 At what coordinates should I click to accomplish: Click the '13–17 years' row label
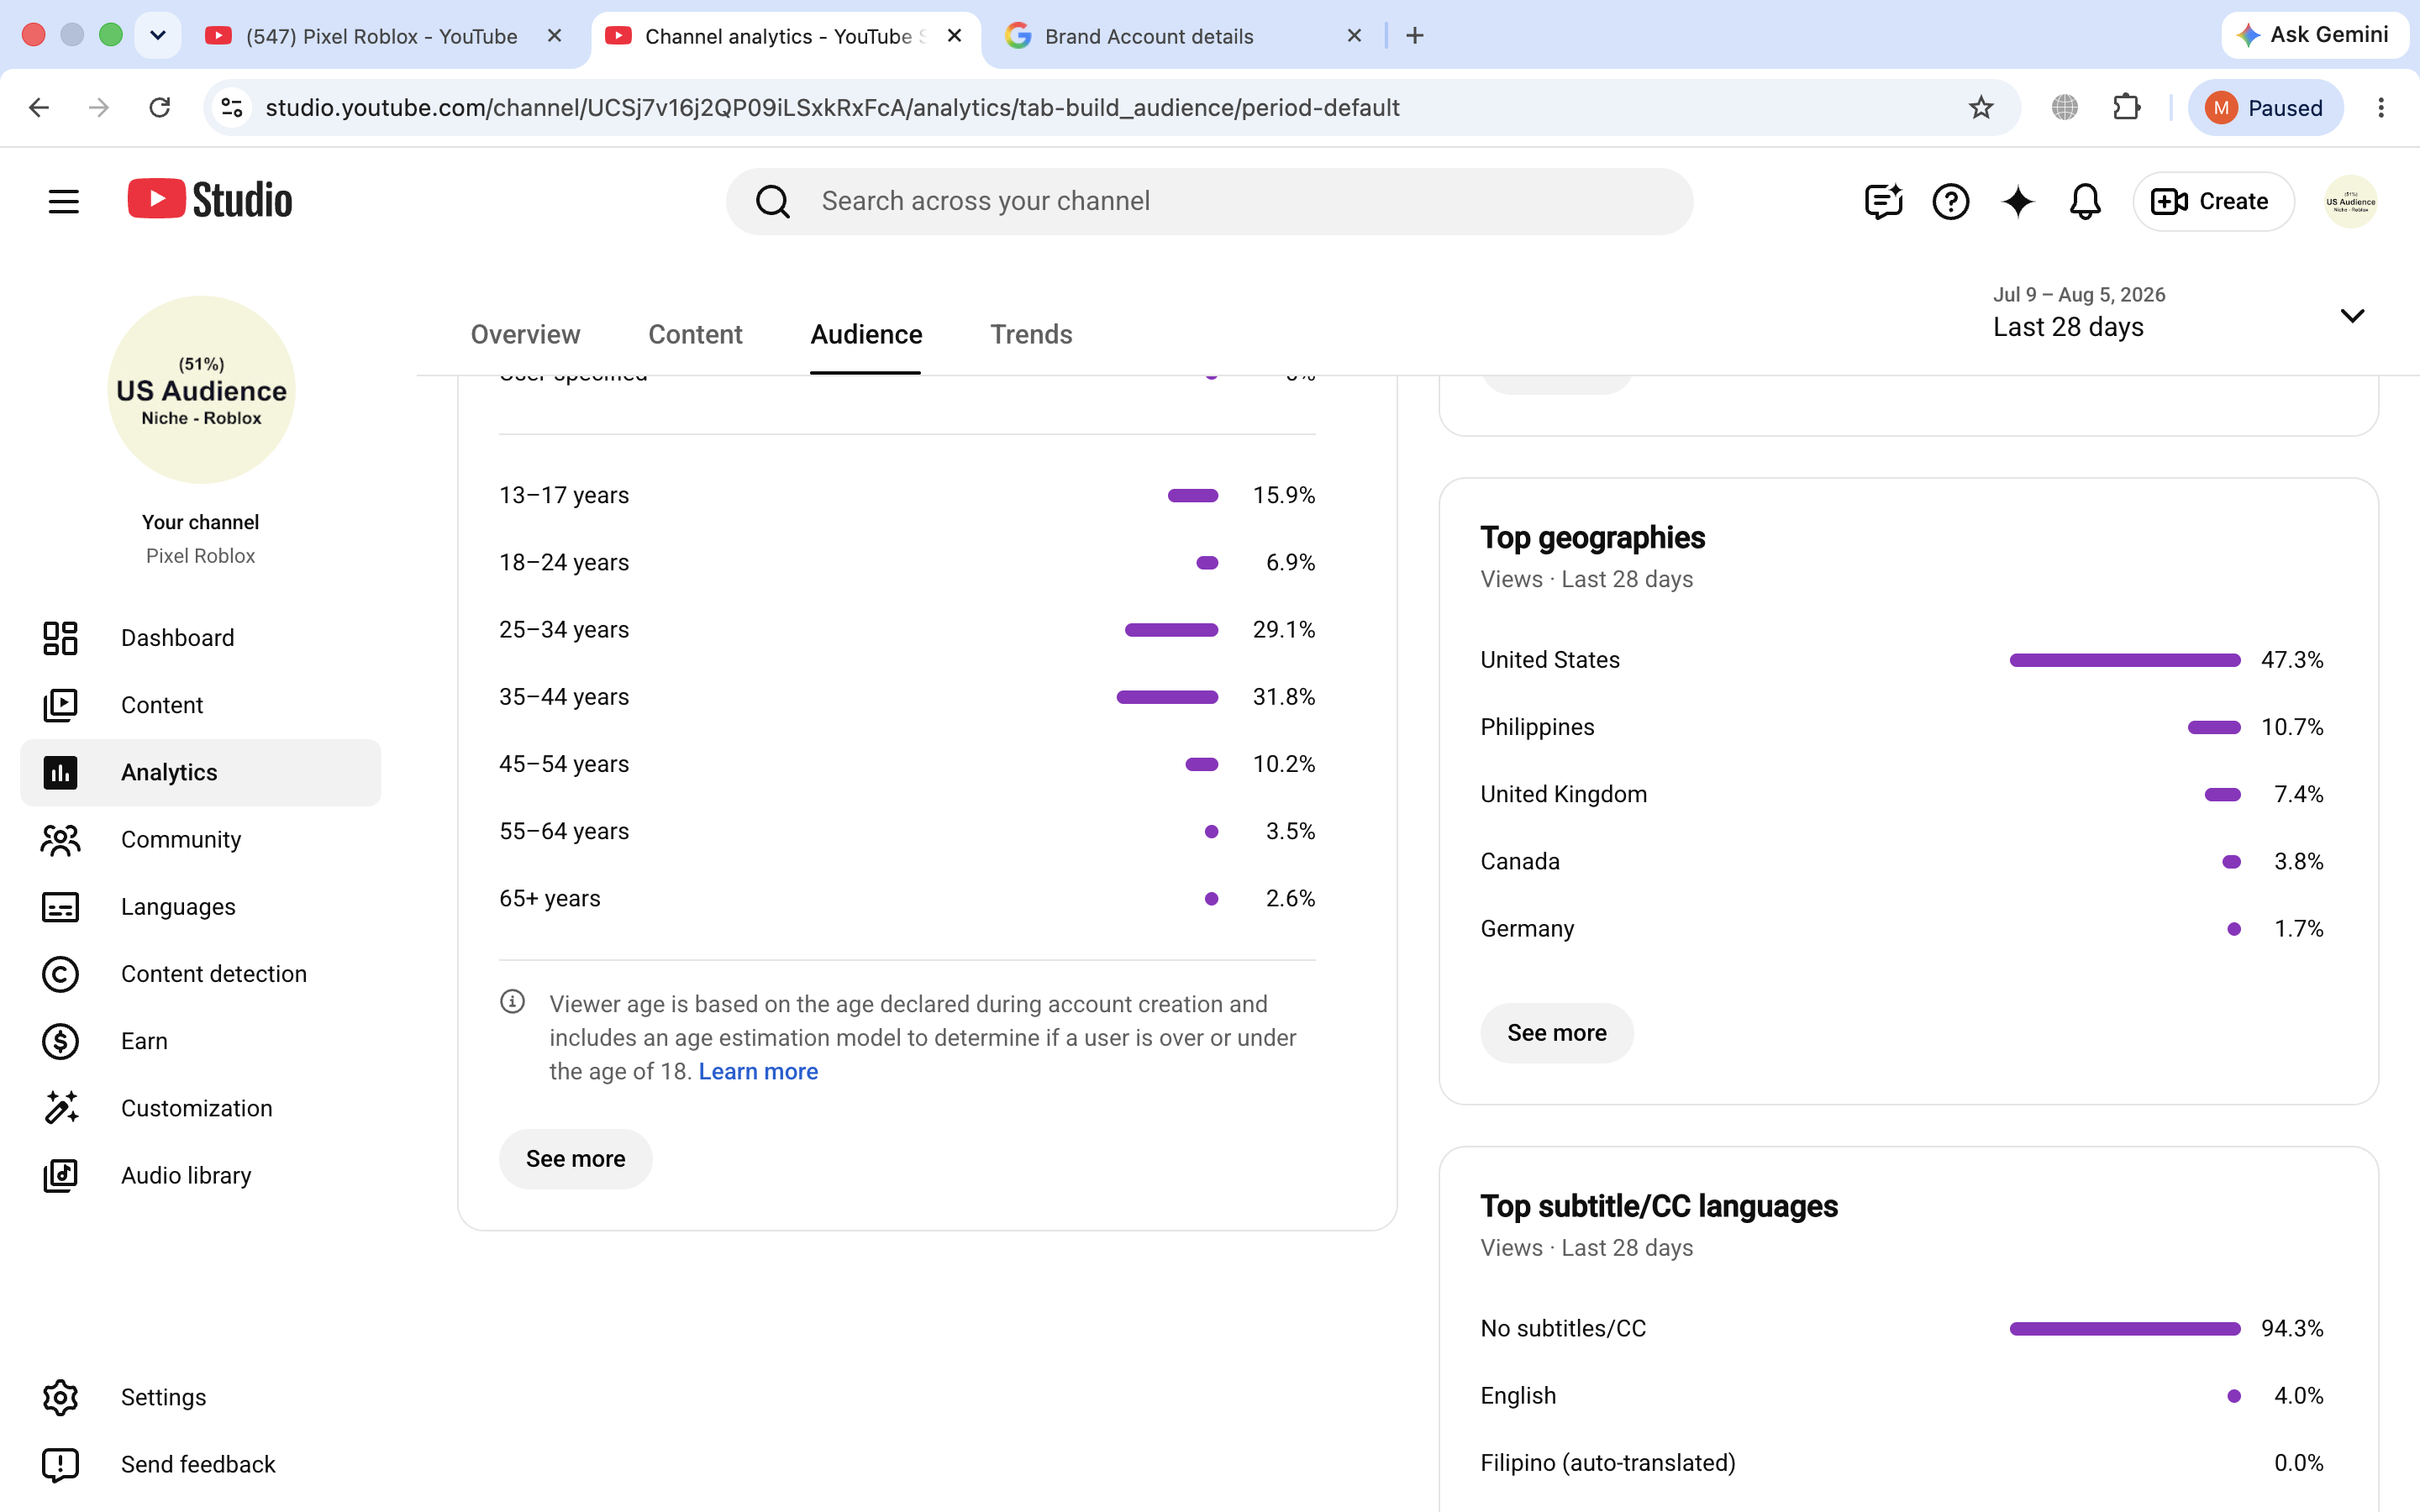[x=564, y=495]
